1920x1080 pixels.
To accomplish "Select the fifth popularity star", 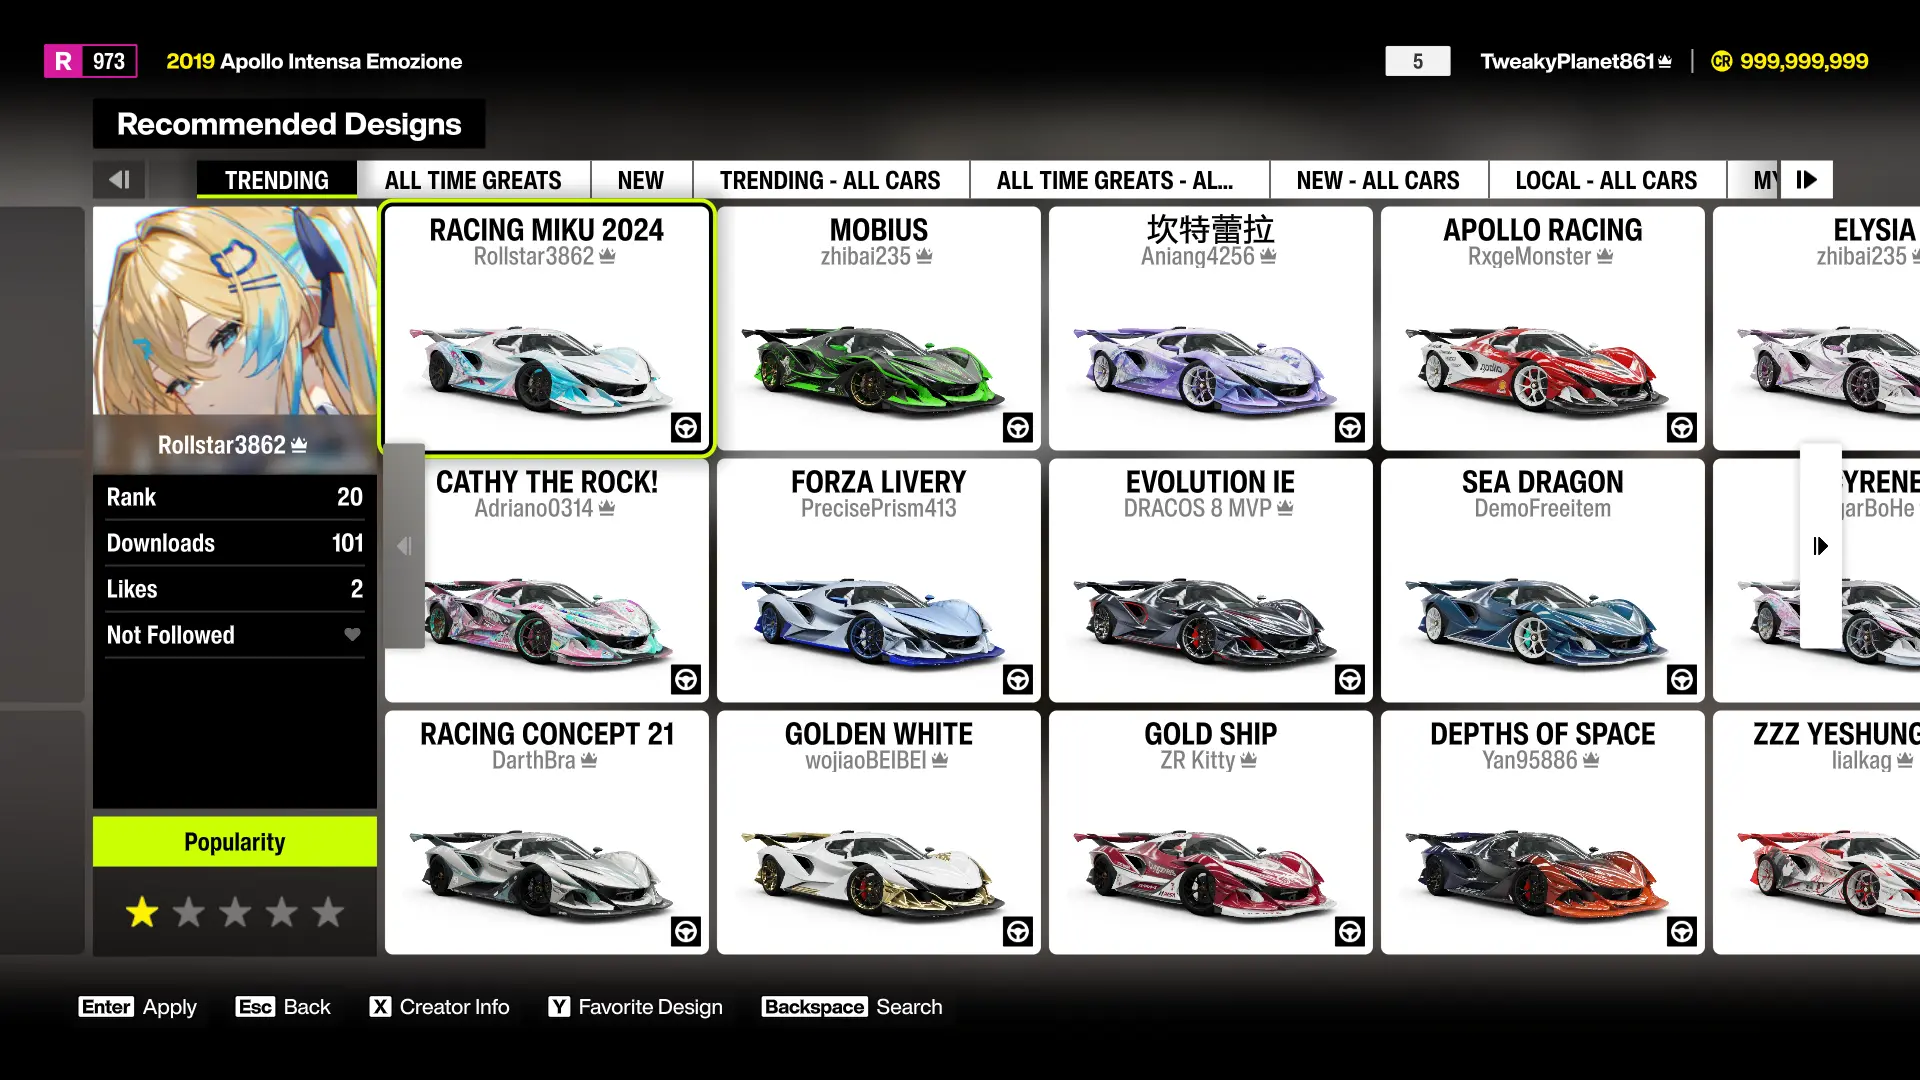I will (x=328, y=912).
